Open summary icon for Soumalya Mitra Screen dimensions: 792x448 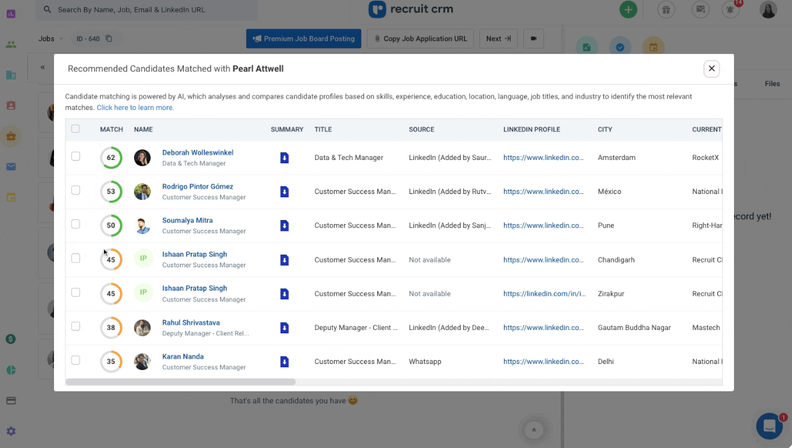click(284, 225)
